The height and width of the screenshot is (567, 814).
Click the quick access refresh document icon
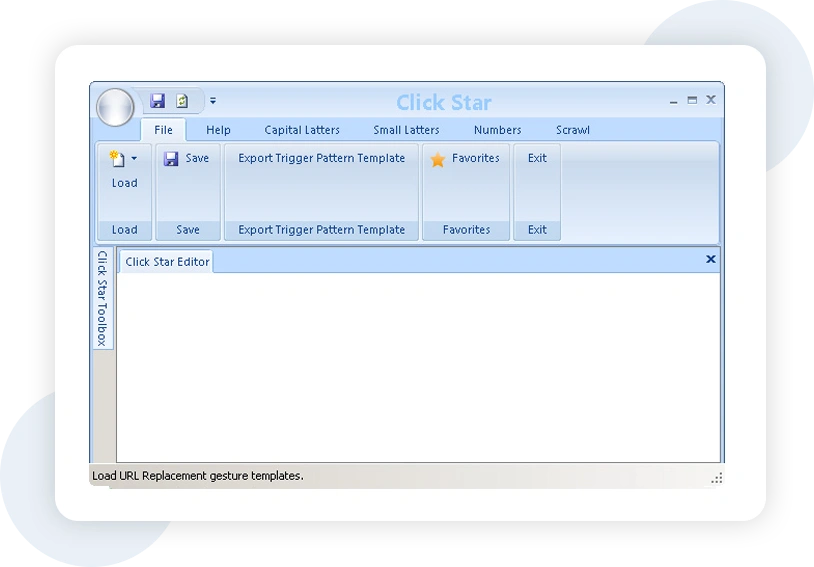pyautogui.click(x=182, y=100)
